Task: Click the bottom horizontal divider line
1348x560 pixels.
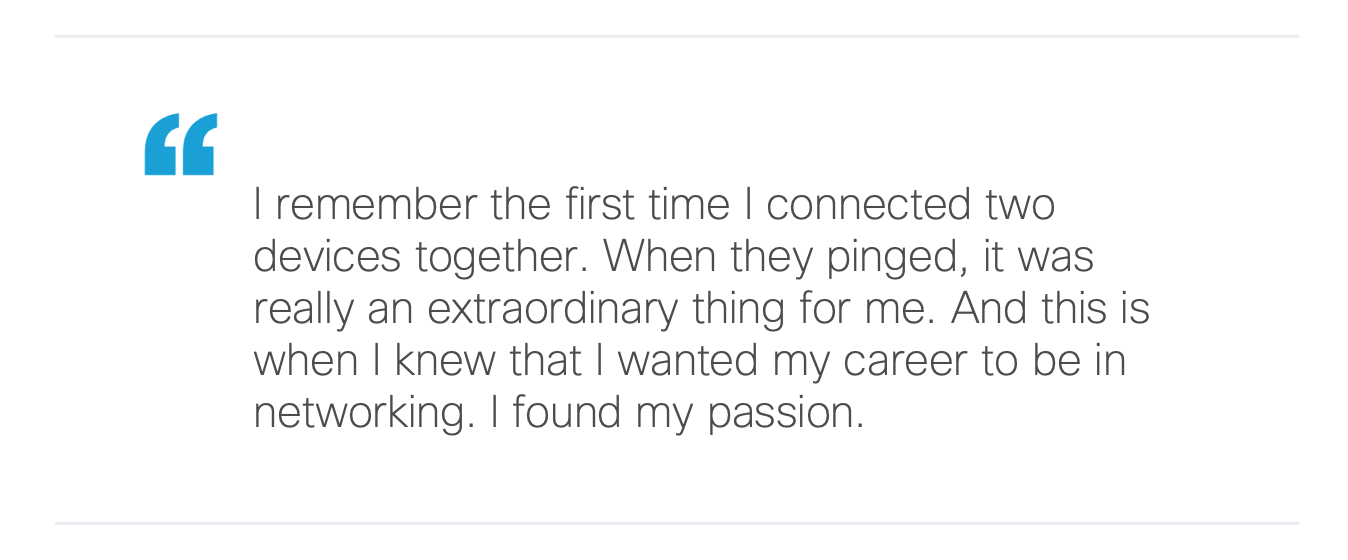Action: 676,523
